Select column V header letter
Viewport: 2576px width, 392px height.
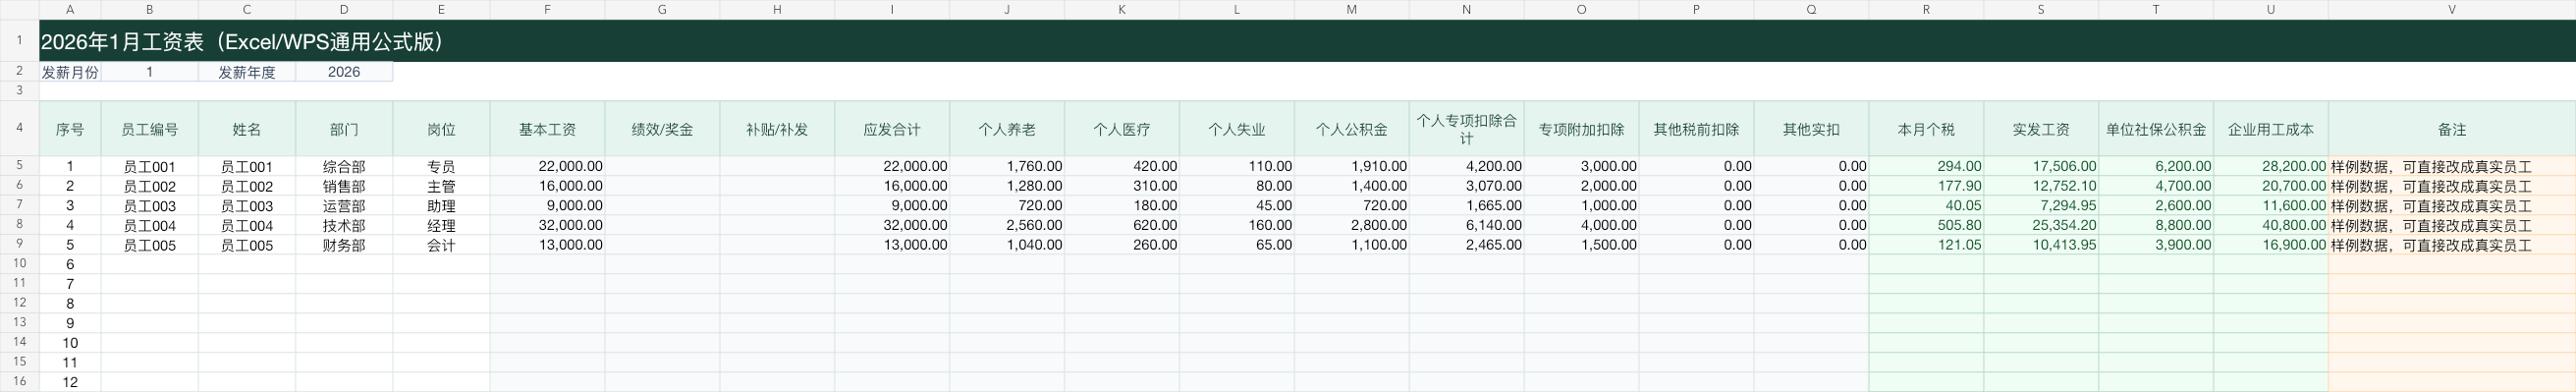(2452, 10)
